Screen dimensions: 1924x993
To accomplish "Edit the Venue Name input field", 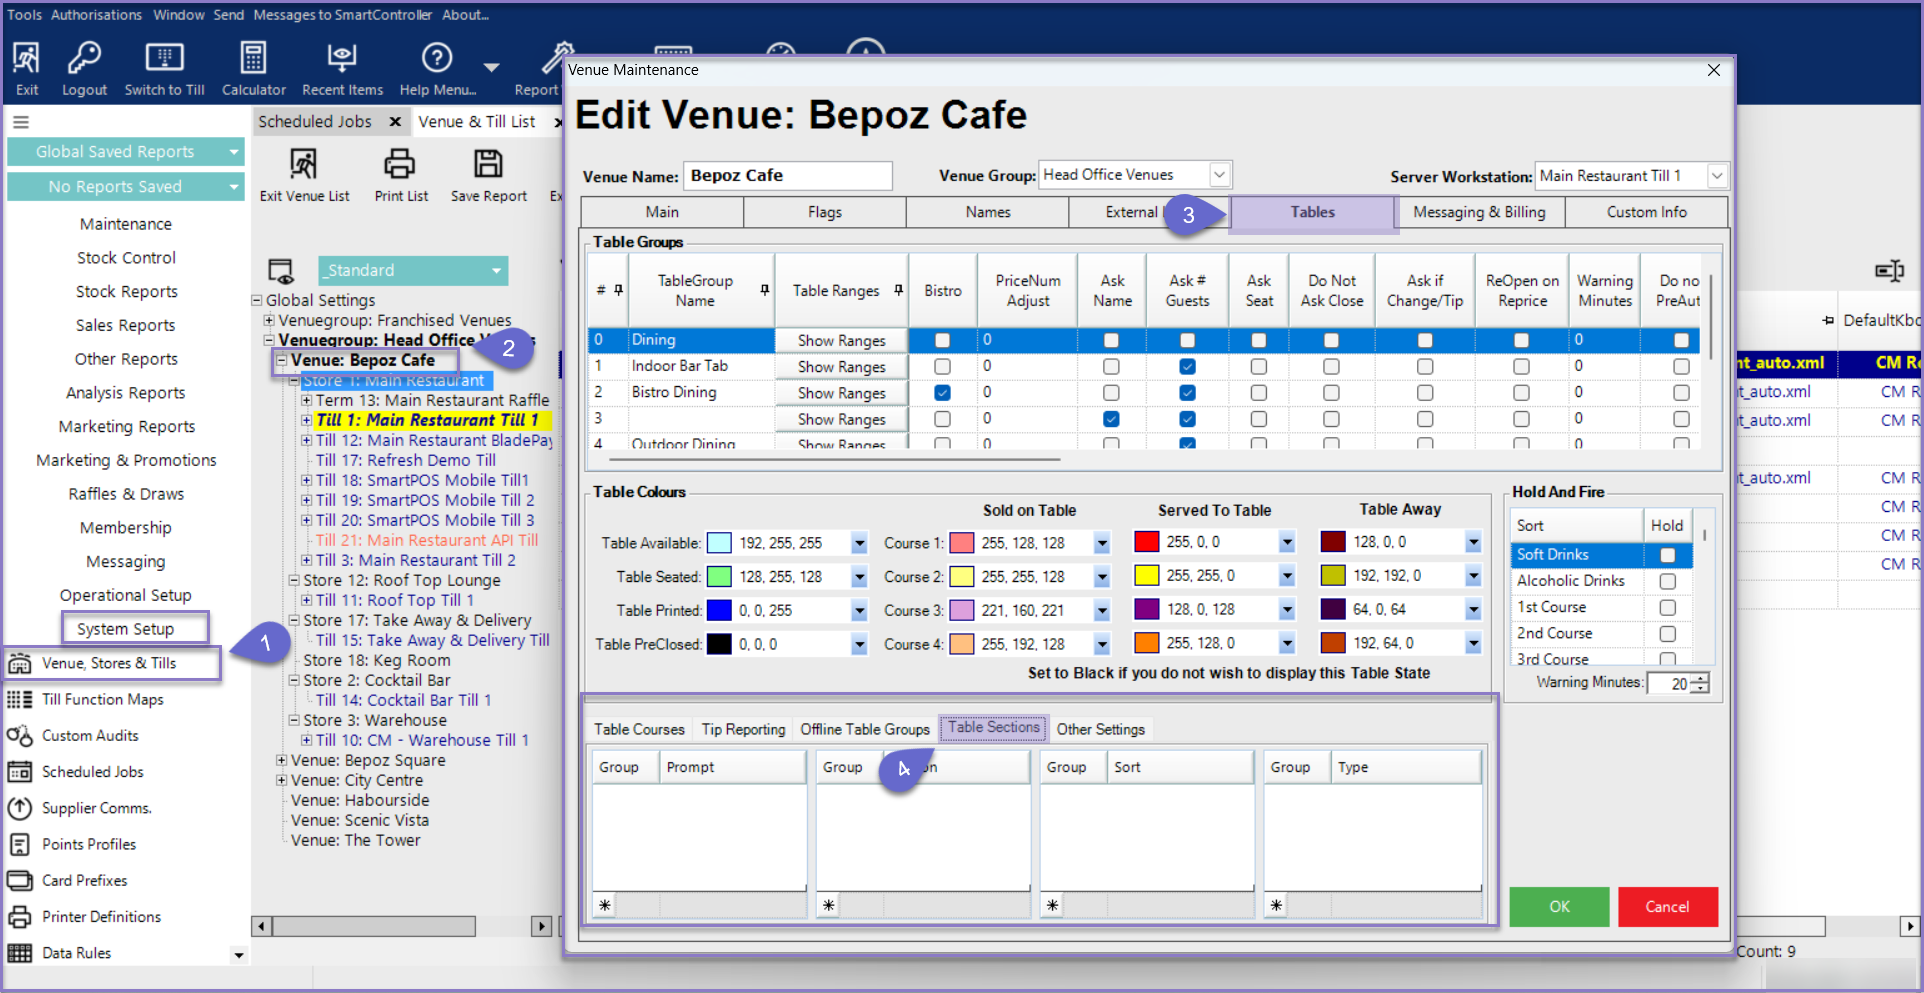I will [787, 176].
